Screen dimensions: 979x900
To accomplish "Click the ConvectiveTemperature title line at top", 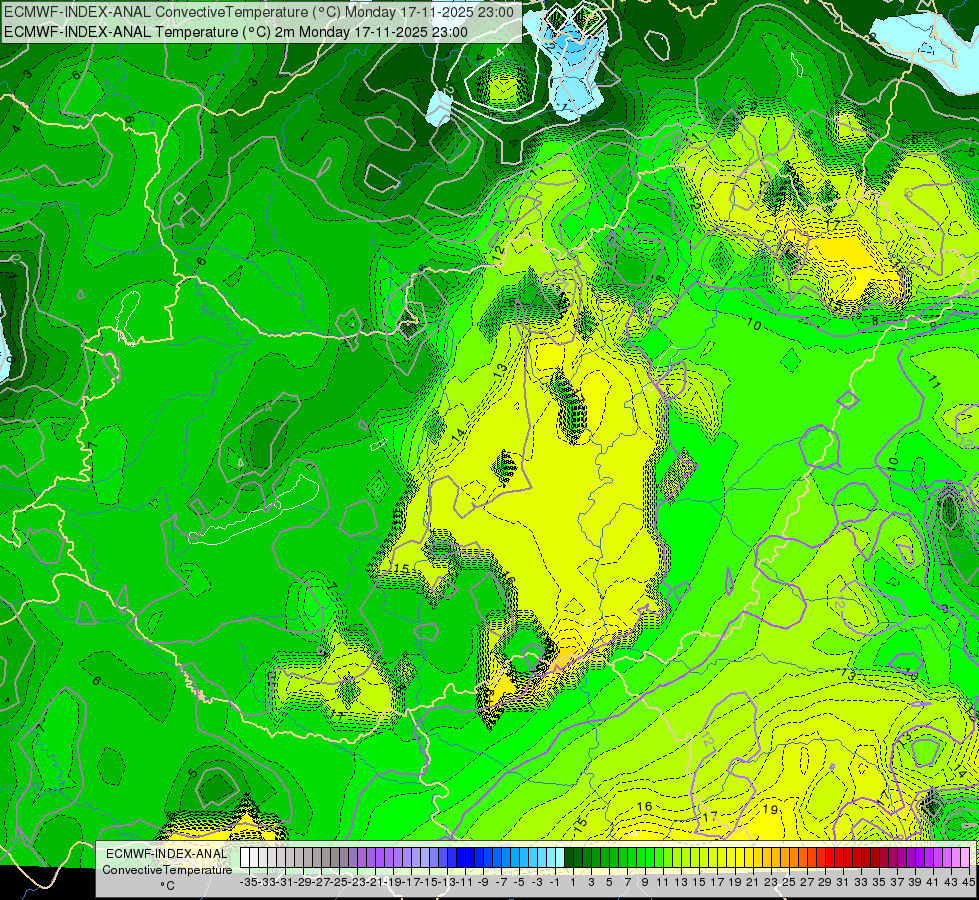I will [x=259, y=12].
